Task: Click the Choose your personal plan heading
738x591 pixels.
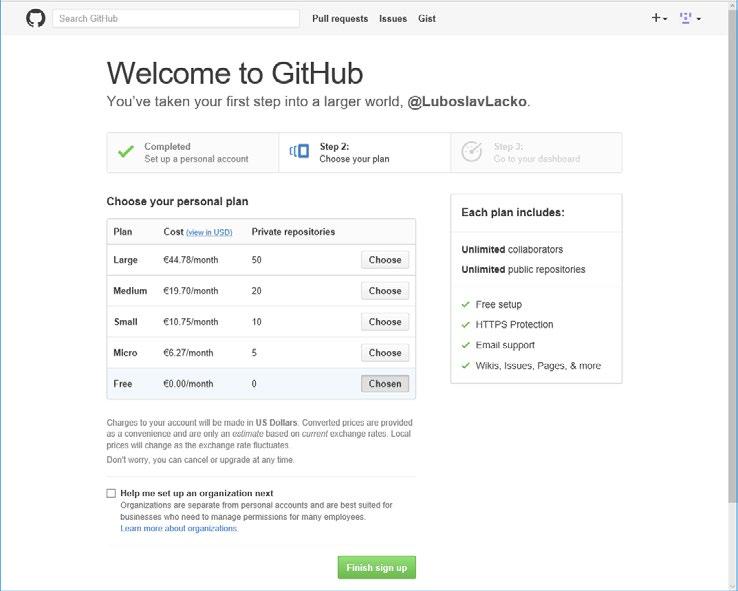Action: [x=177, y=201]
